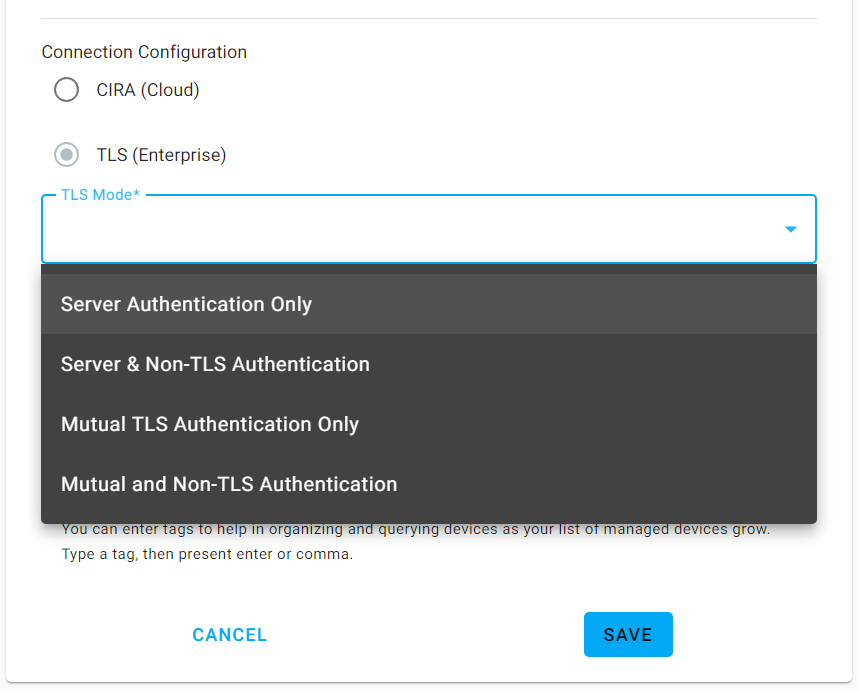This screenshot has width=859, height=691.
Task: Click the highlighted Server Authentication Only row
Action: tap(186, 304)
